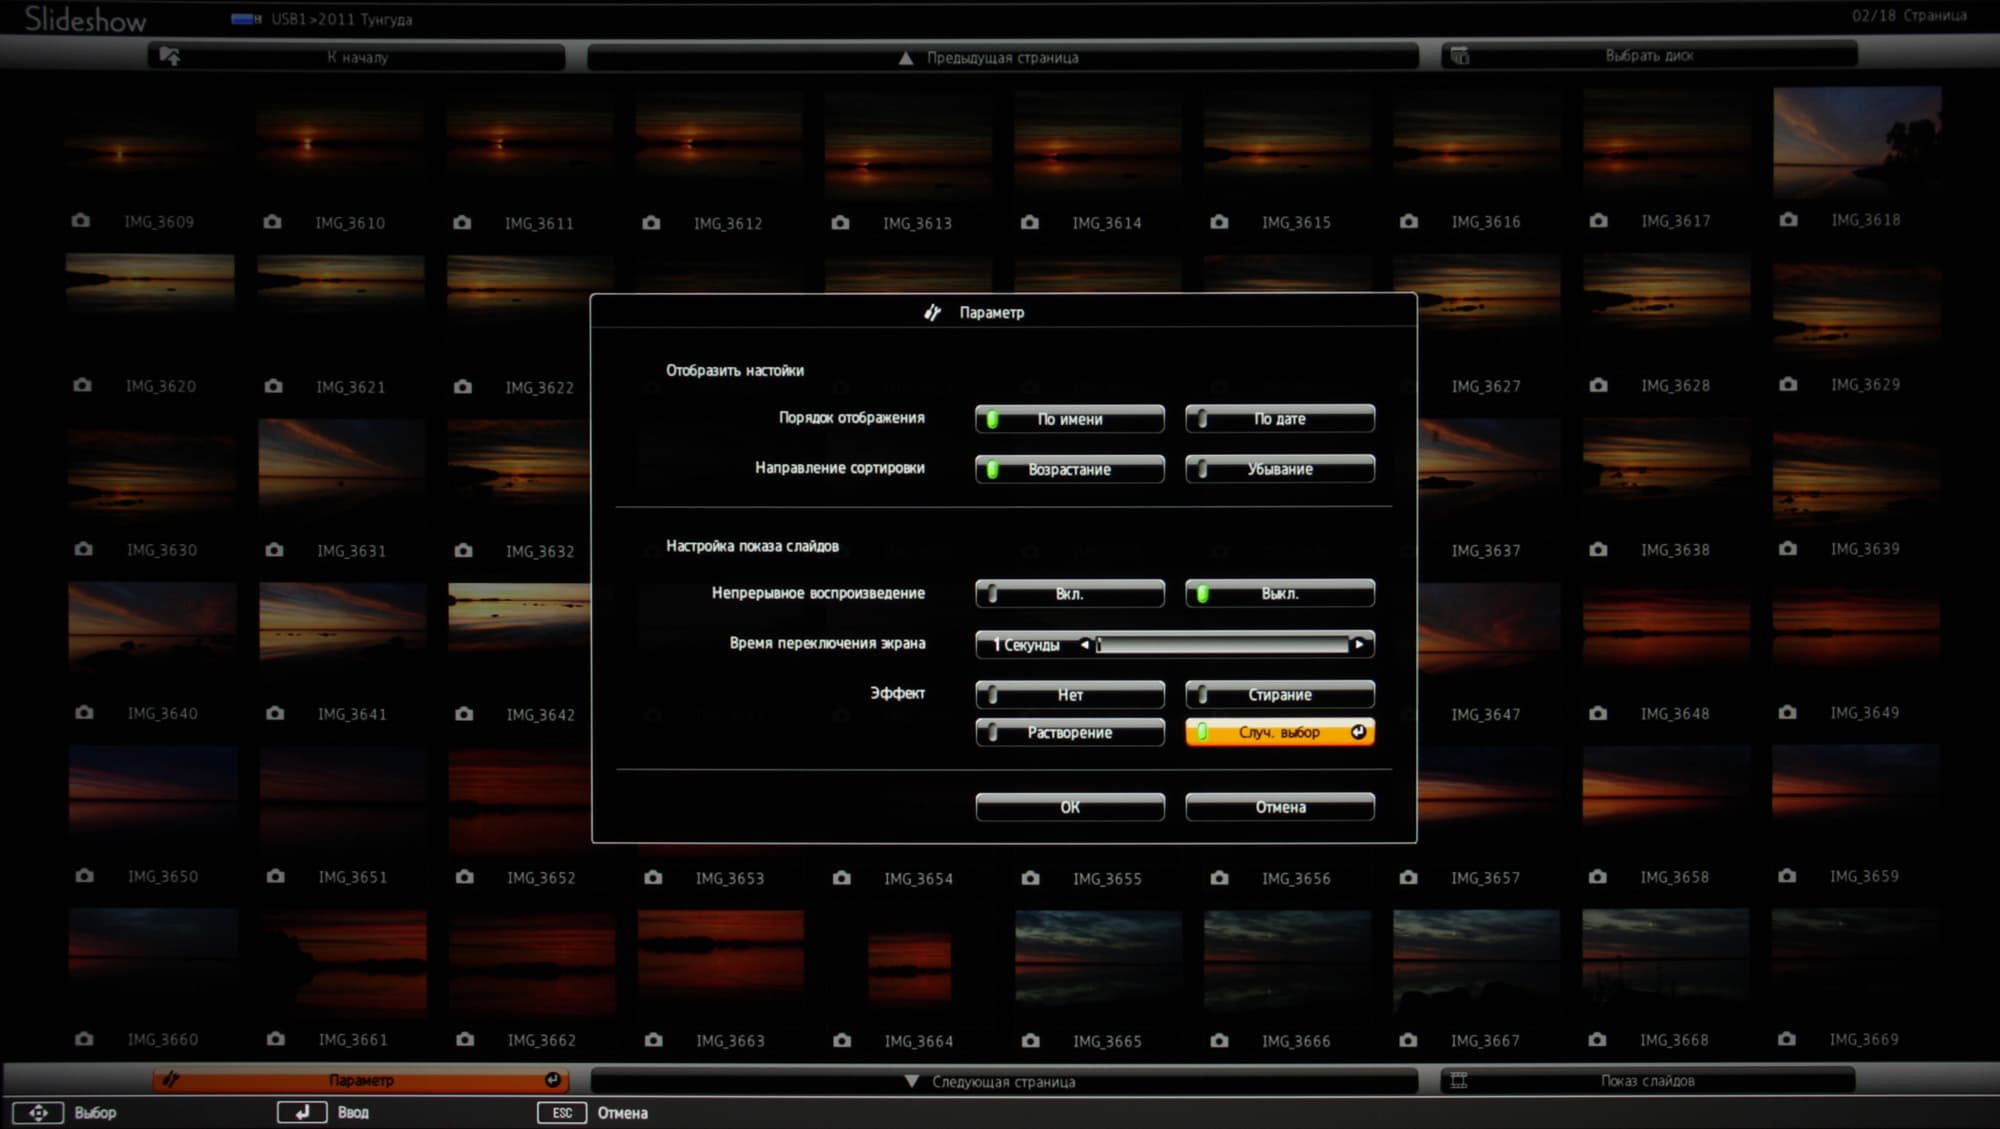Click the down triangle on Следующая страница
The image size is (2000, 1129).
click(x=911, y=1081)
